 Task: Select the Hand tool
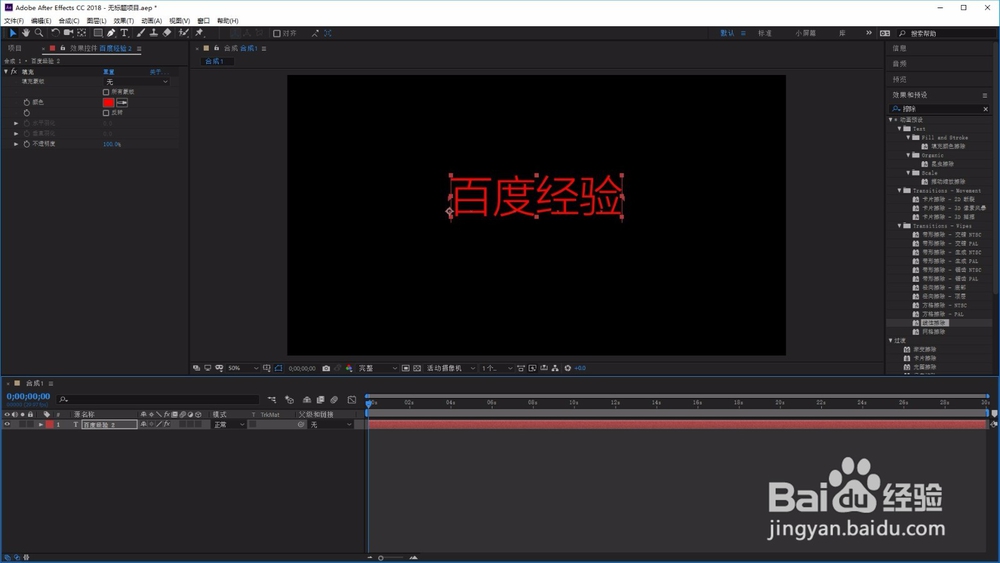click(x=26, y=33)
